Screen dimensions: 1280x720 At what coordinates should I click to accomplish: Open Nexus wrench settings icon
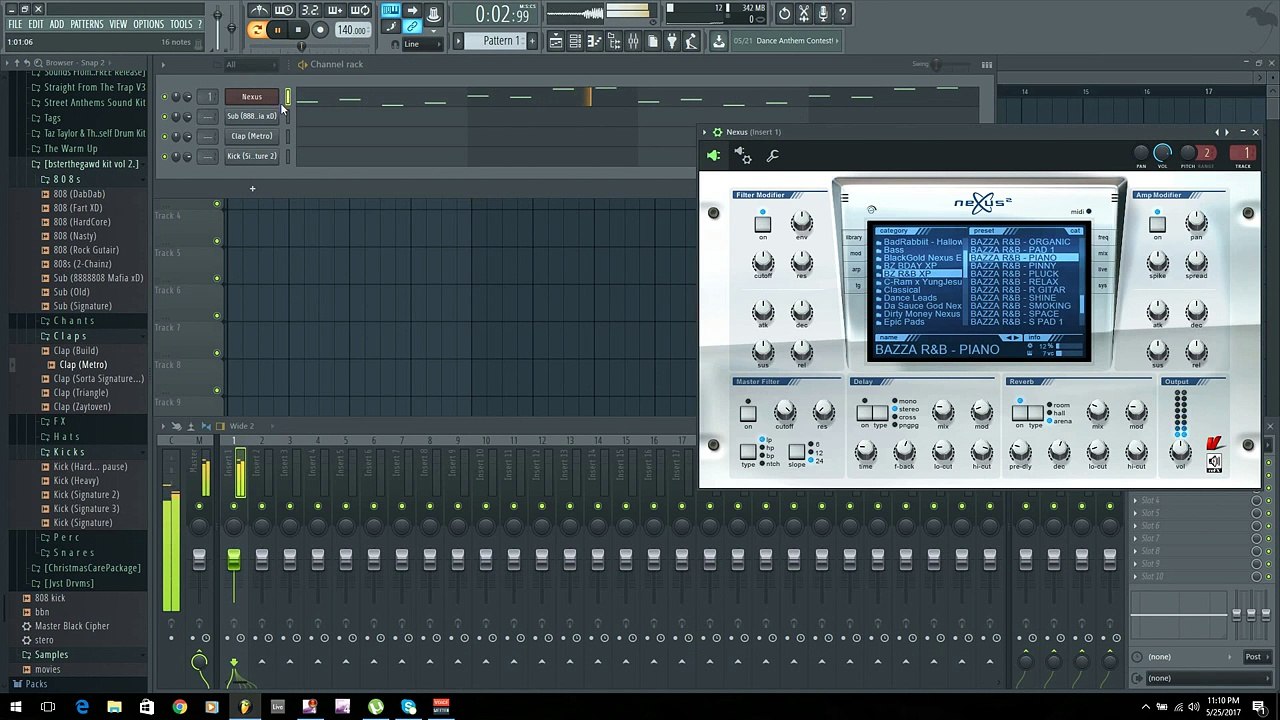coord(772,155)
